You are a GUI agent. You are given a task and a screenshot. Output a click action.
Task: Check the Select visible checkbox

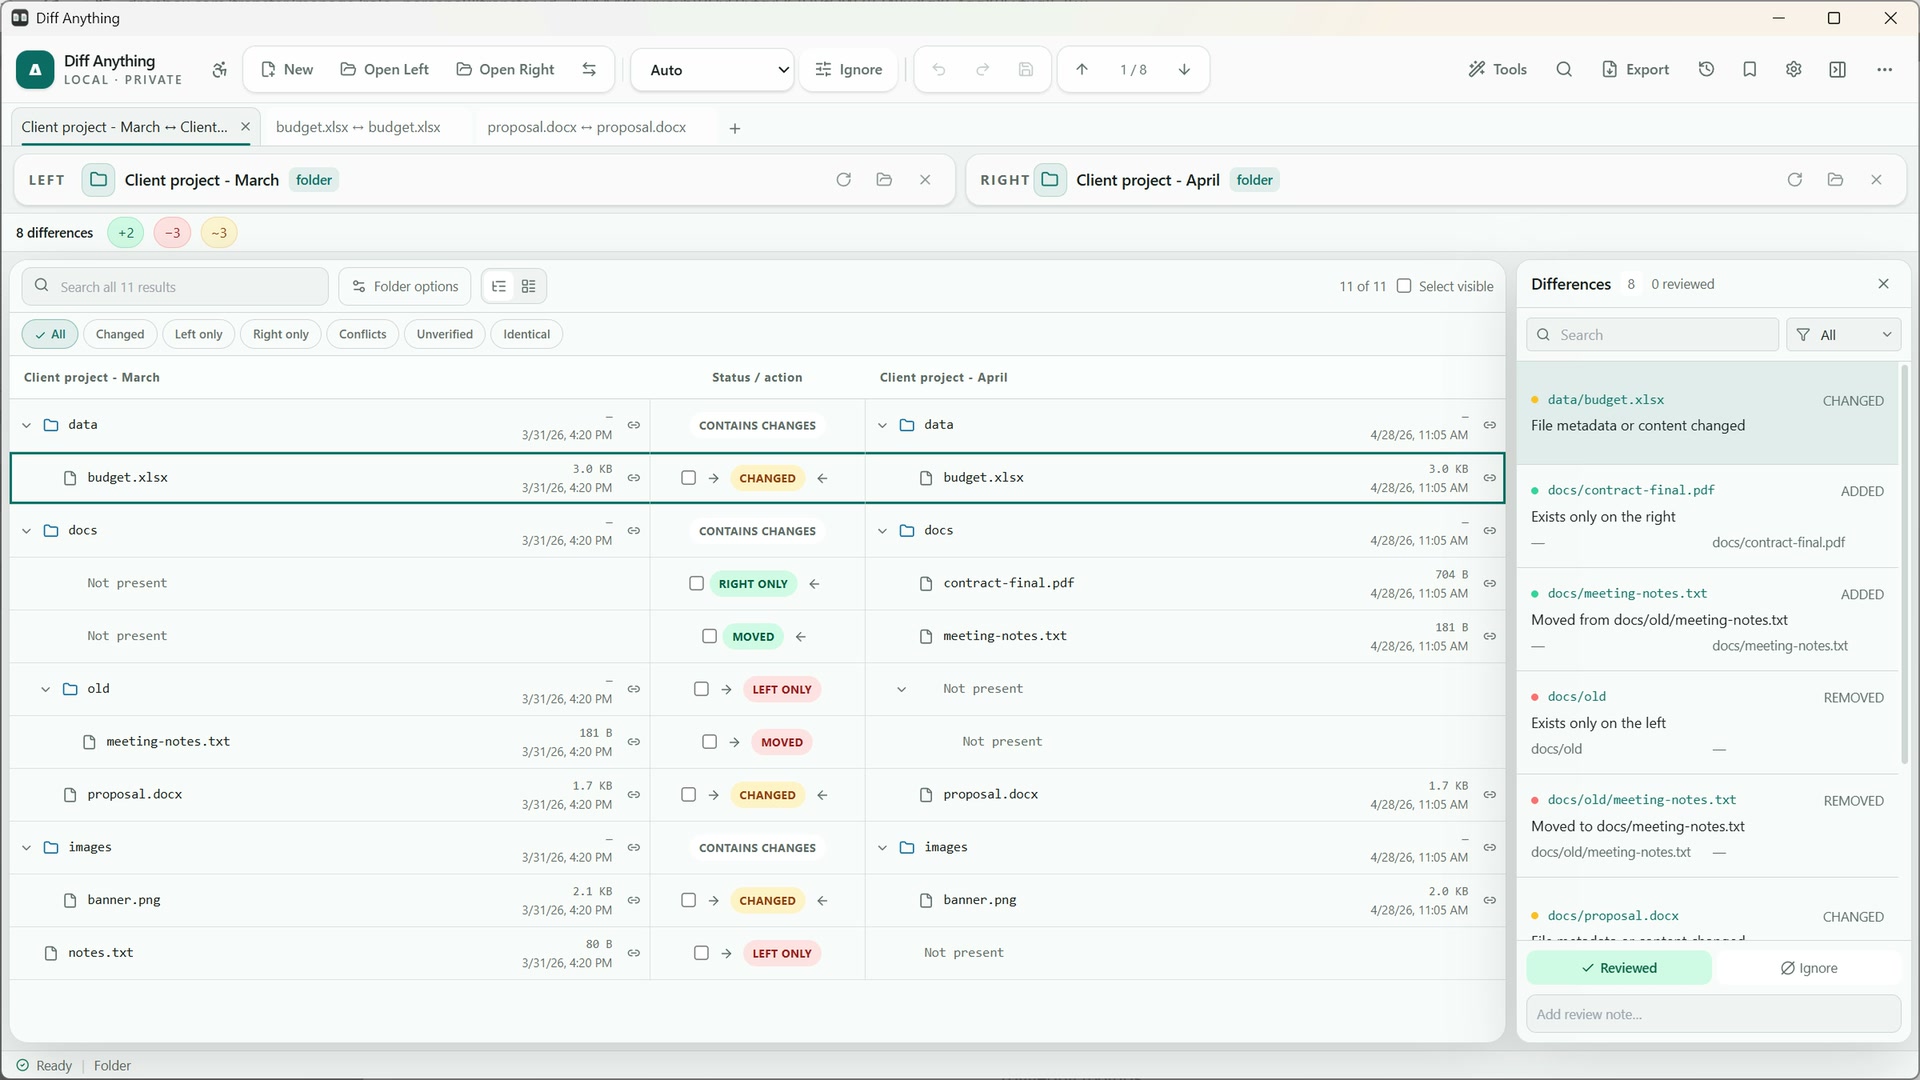click(1404, 286)
